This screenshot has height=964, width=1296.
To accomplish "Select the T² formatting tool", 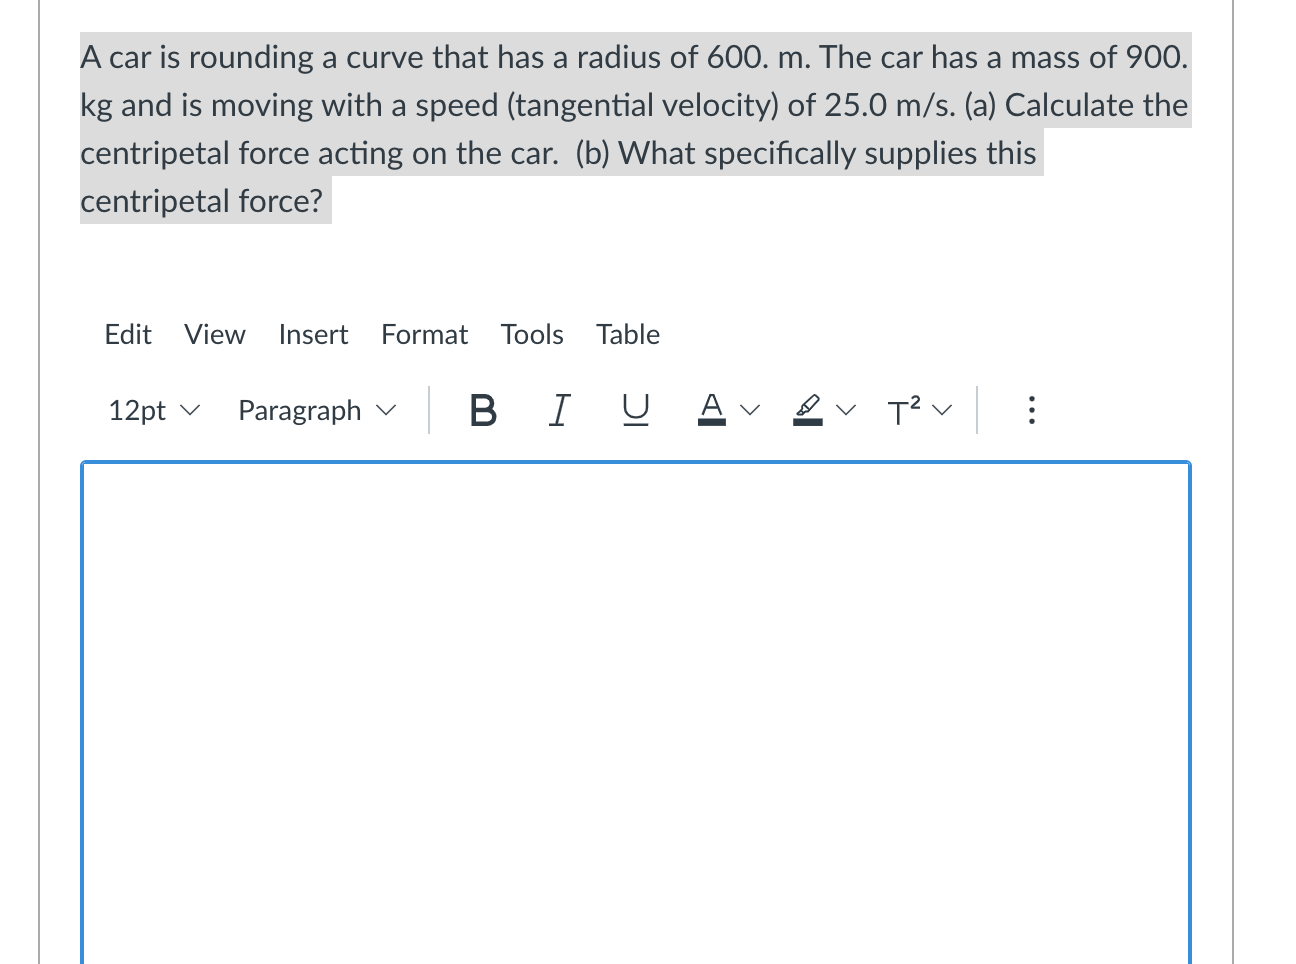I will 907,410.
